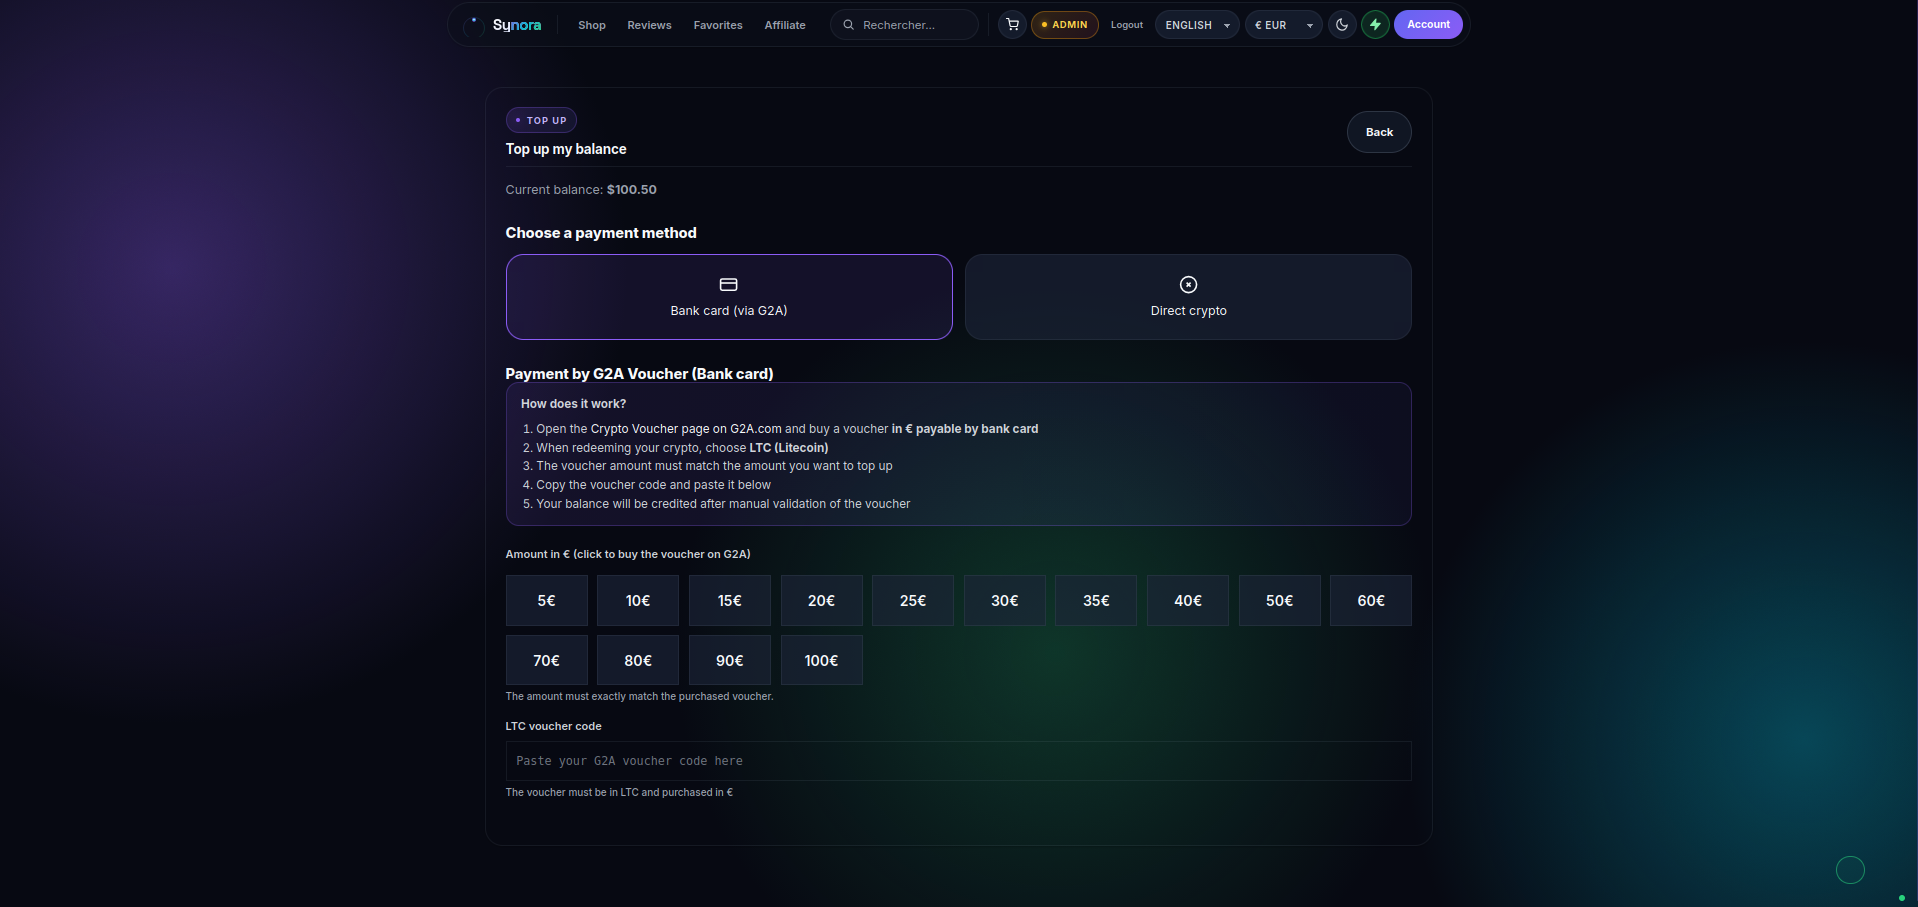Pick the 50€ voucher amount
1918x907 pixels.
click(1280, 601)
